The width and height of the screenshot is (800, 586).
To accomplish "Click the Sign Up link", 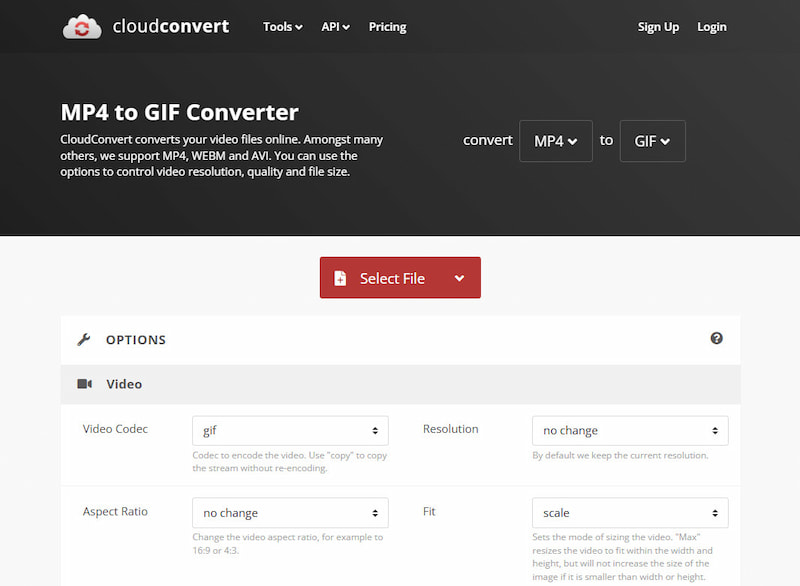I will pos(658,27).
